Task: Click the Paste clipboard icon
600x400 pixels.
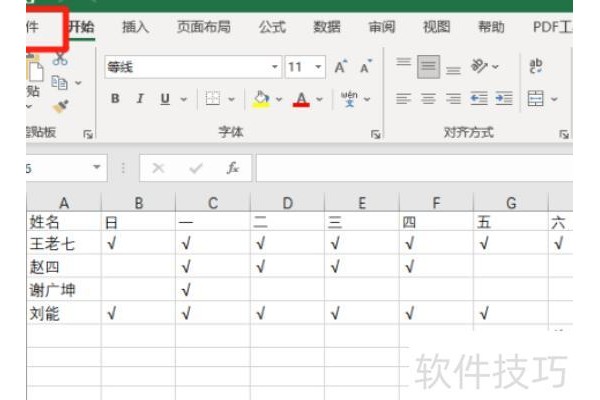Action: pos(34,69)
